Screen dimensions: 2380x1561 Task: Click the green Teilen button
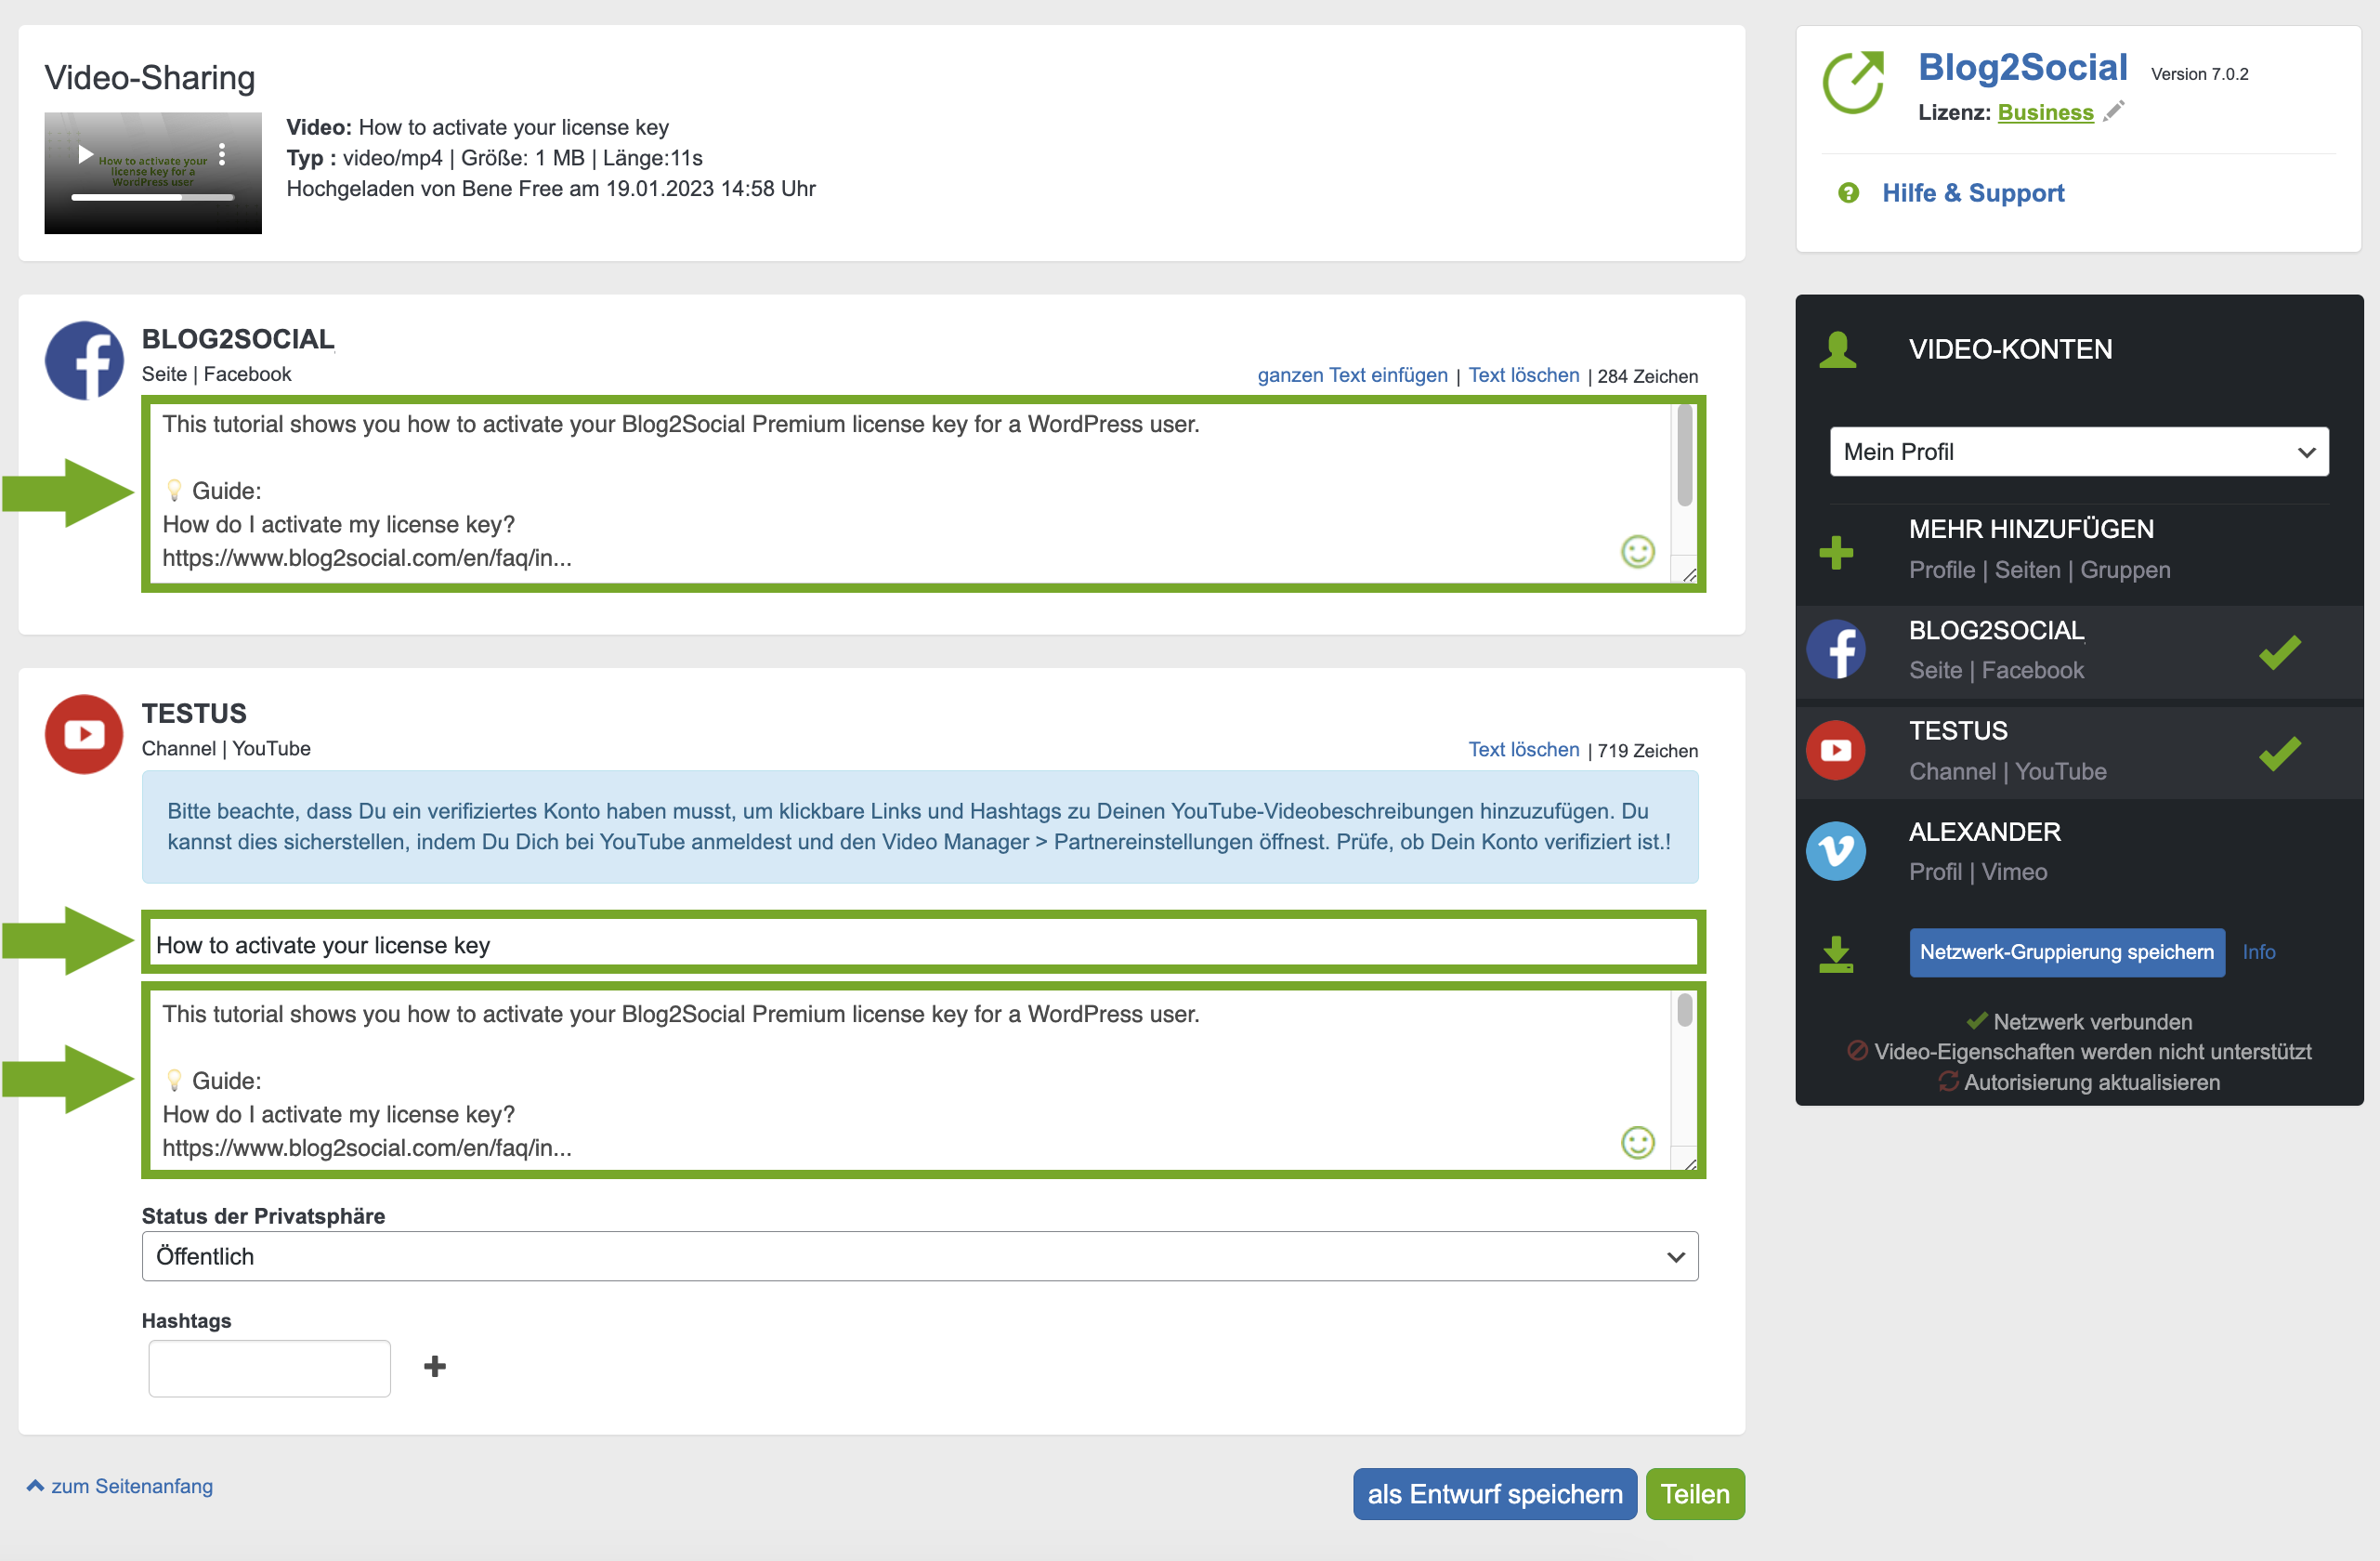pyautogui.click(x=1694, y=1494)
